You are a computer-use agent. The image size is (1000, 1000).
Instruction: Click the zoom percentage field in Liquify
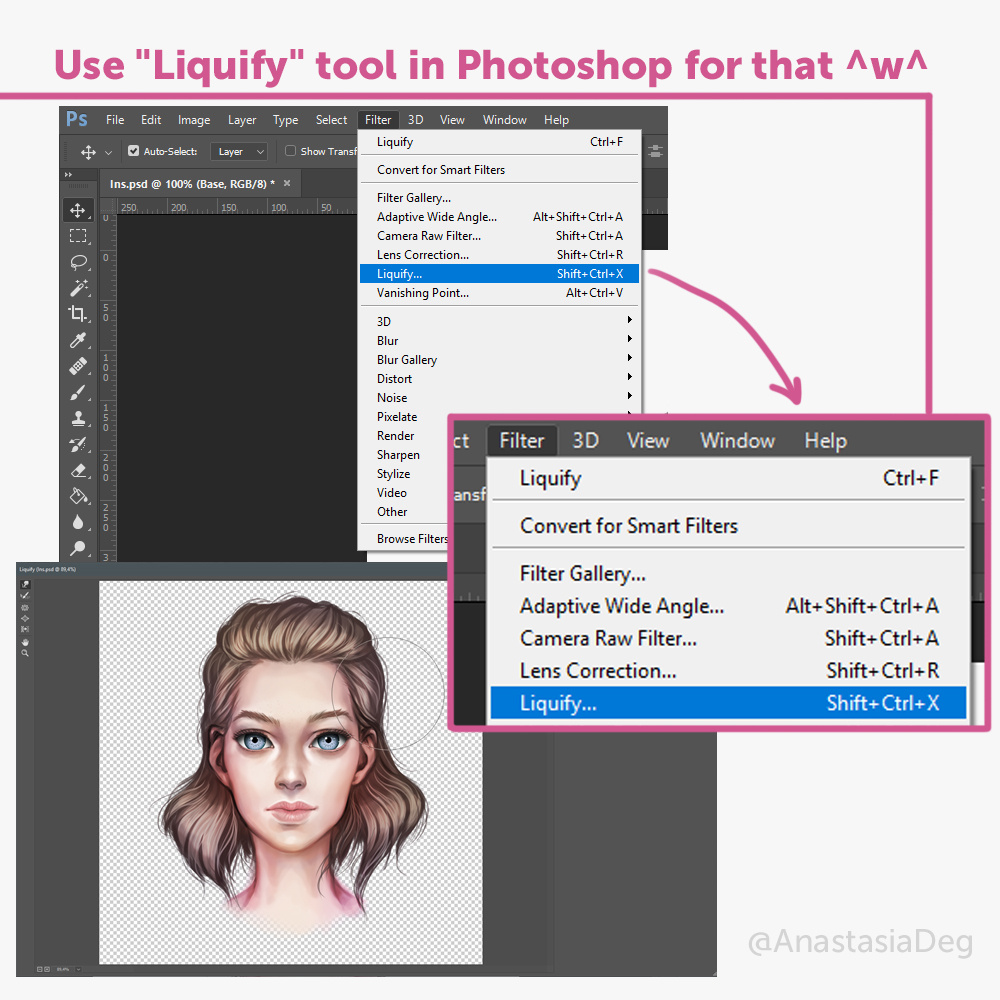(x=63, y=969)
